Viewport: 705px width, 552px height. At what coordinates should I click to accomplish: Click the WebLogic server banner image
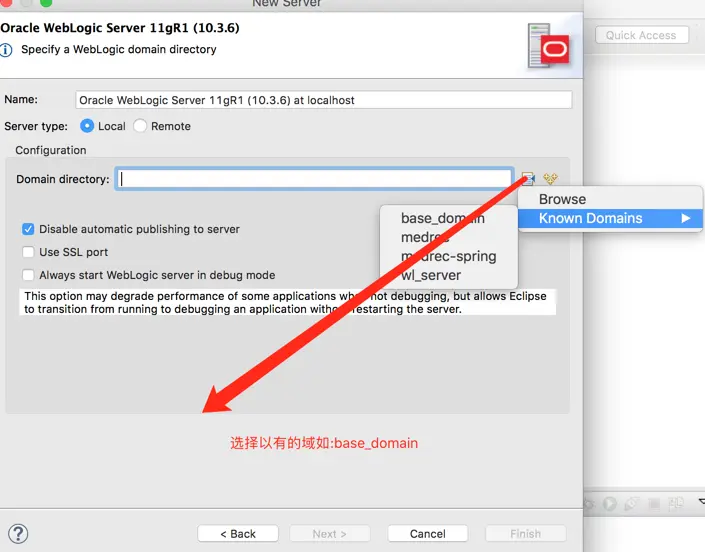548,46
